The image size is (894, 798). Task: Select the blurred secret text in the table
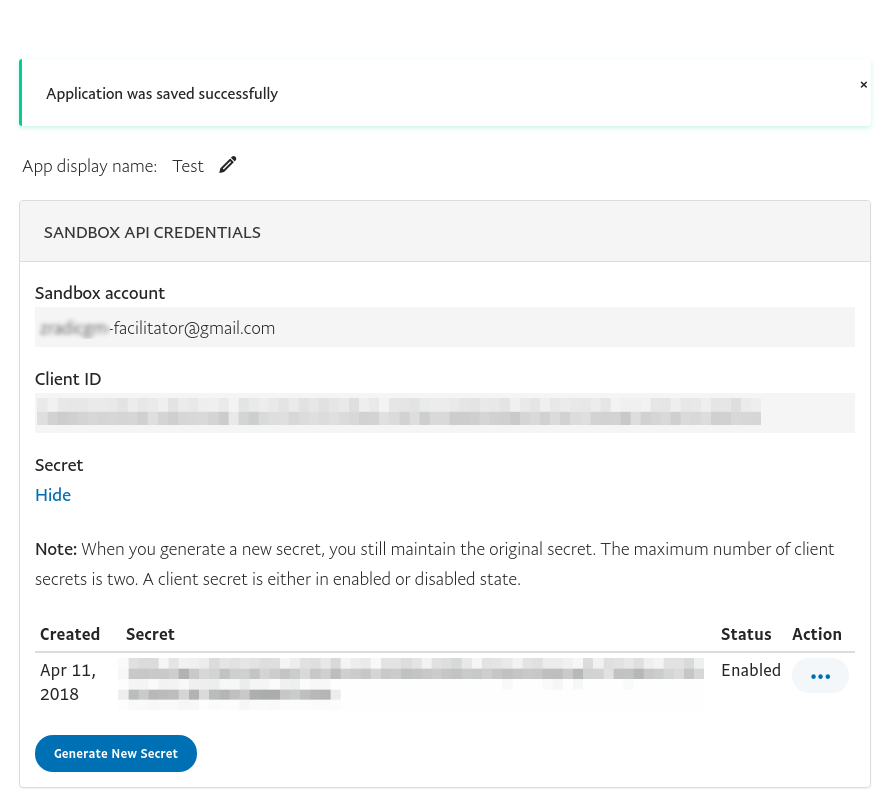coord(410,682)
